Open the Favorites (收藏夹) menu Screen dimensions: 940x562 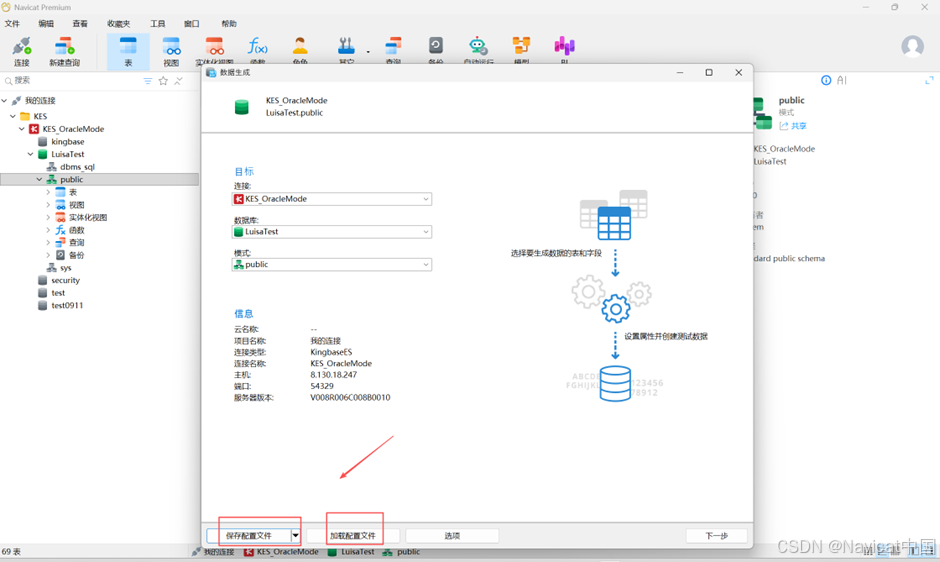[119, 23]
